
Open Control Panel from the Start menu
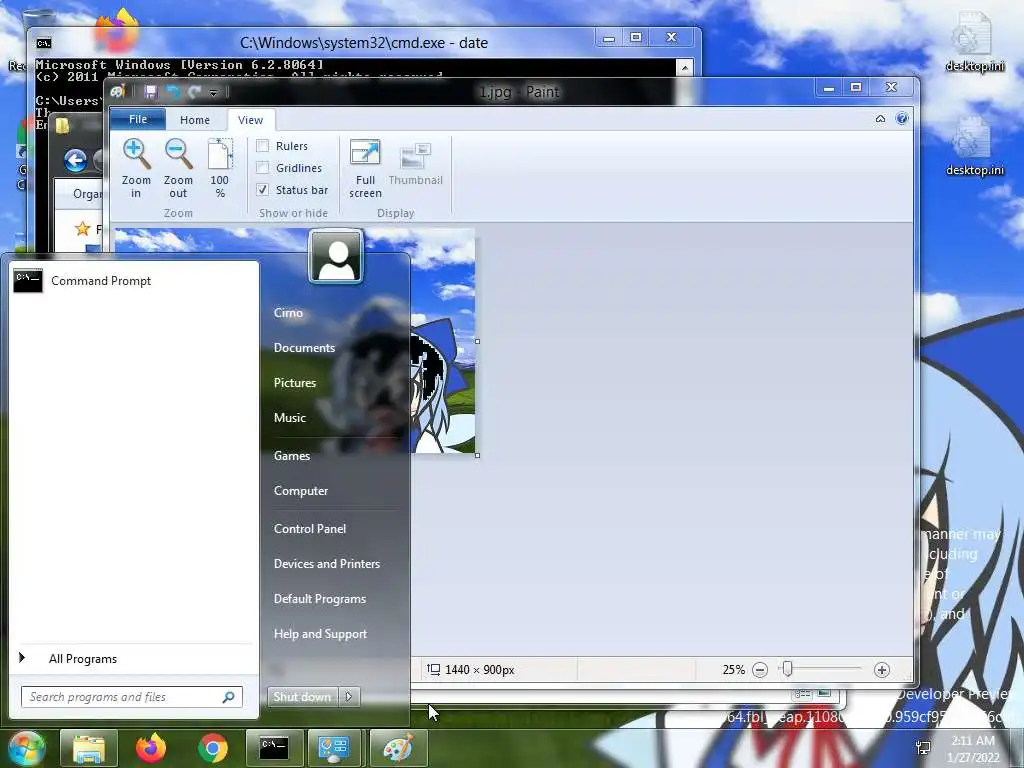click(x=310, y=529)
